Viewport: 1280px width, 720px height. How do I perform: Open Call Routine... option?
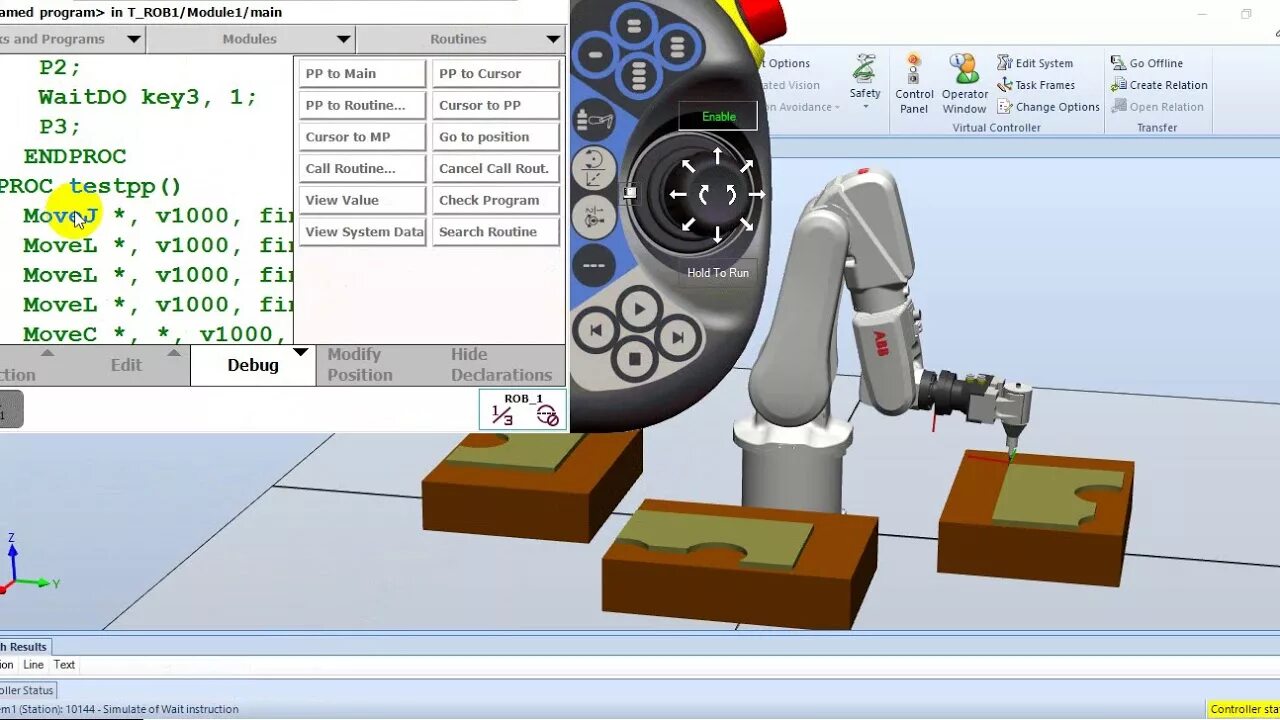(x=362, y=168)
